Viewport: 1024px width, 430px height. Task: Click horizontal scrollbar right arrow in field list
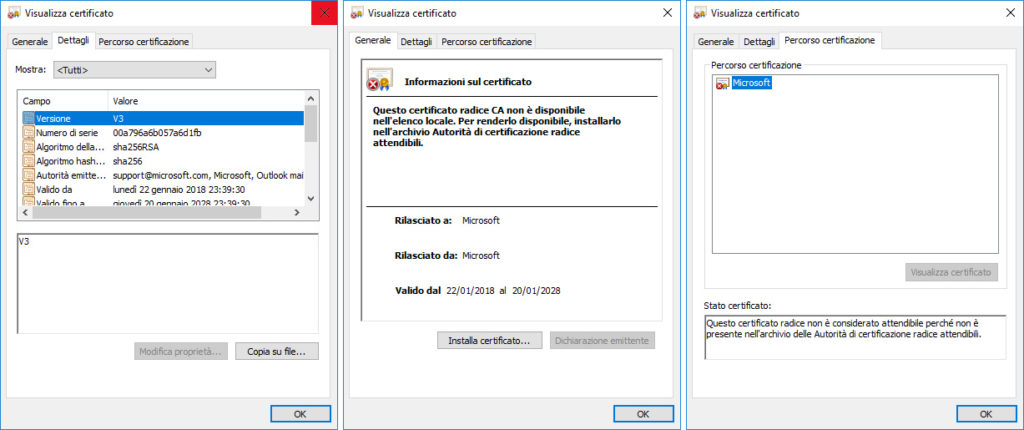[296, 213]
